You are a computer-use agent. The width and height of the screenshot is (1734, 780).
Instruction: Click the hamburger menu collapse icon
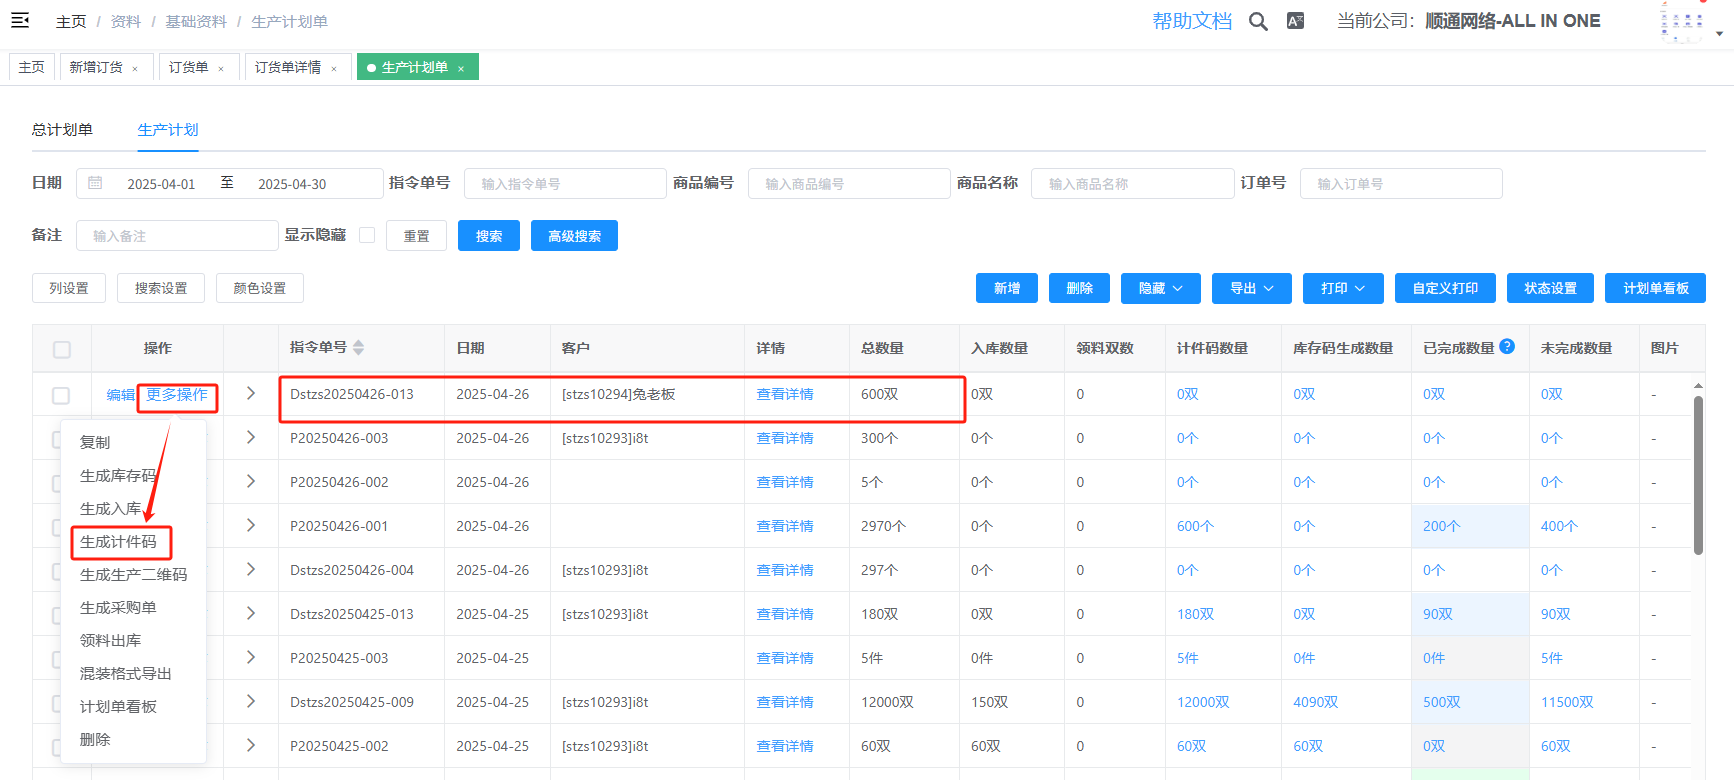tap(20, 20)
